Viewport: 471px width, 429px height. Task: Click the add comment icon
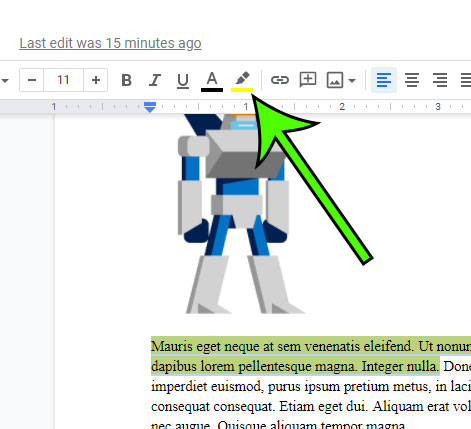point(308,80)
